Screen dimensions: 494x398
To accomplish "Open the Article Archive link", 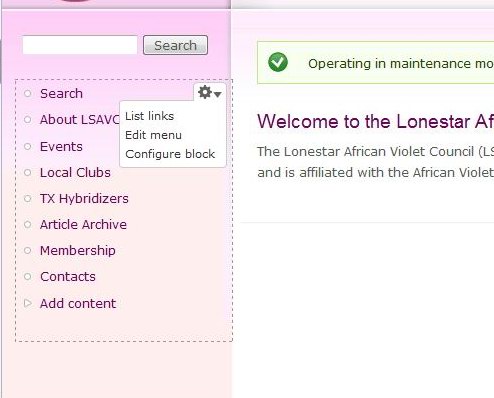I will tap(83, 224).
